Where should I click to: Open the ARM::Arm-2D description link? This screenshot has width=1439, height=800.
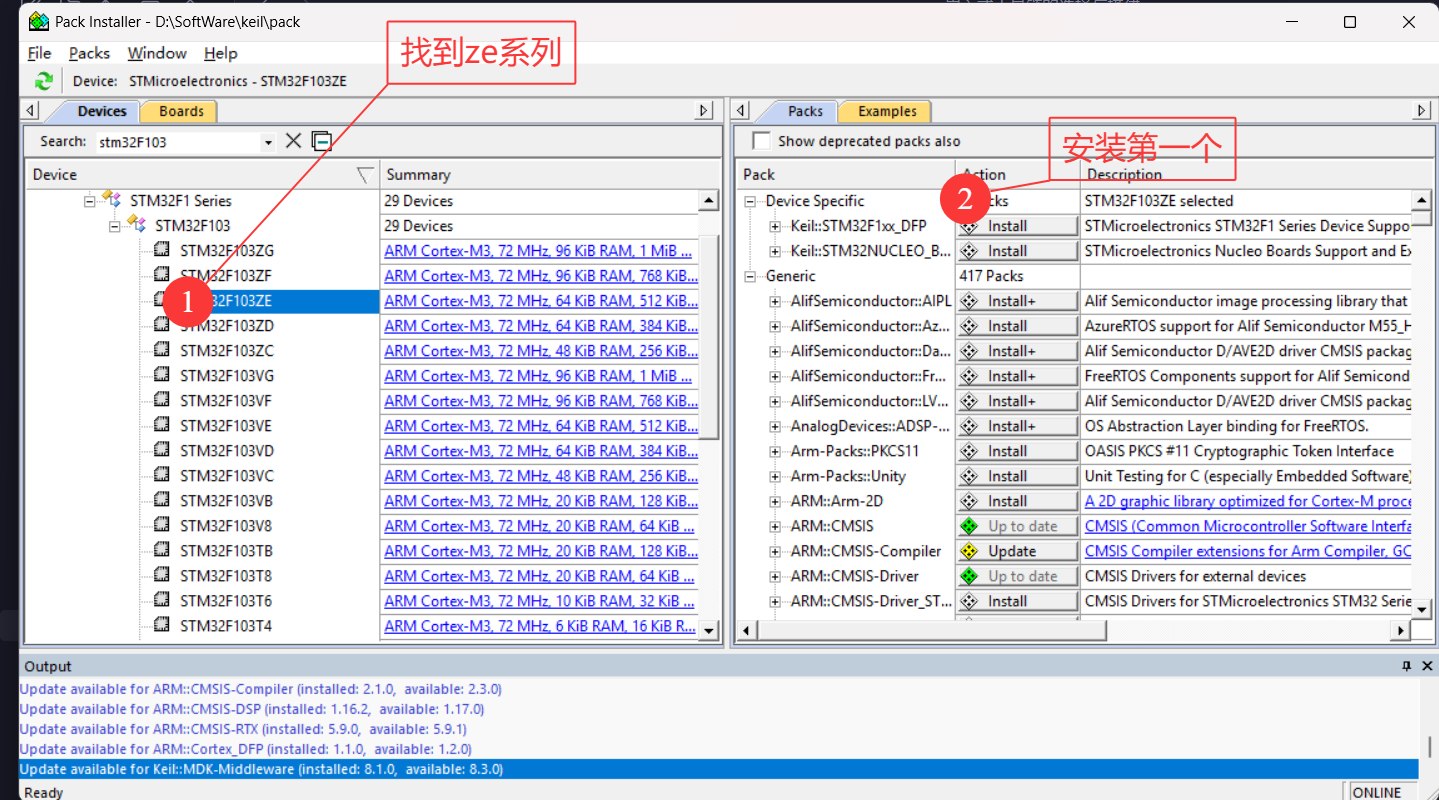[x=1248, y=501]
